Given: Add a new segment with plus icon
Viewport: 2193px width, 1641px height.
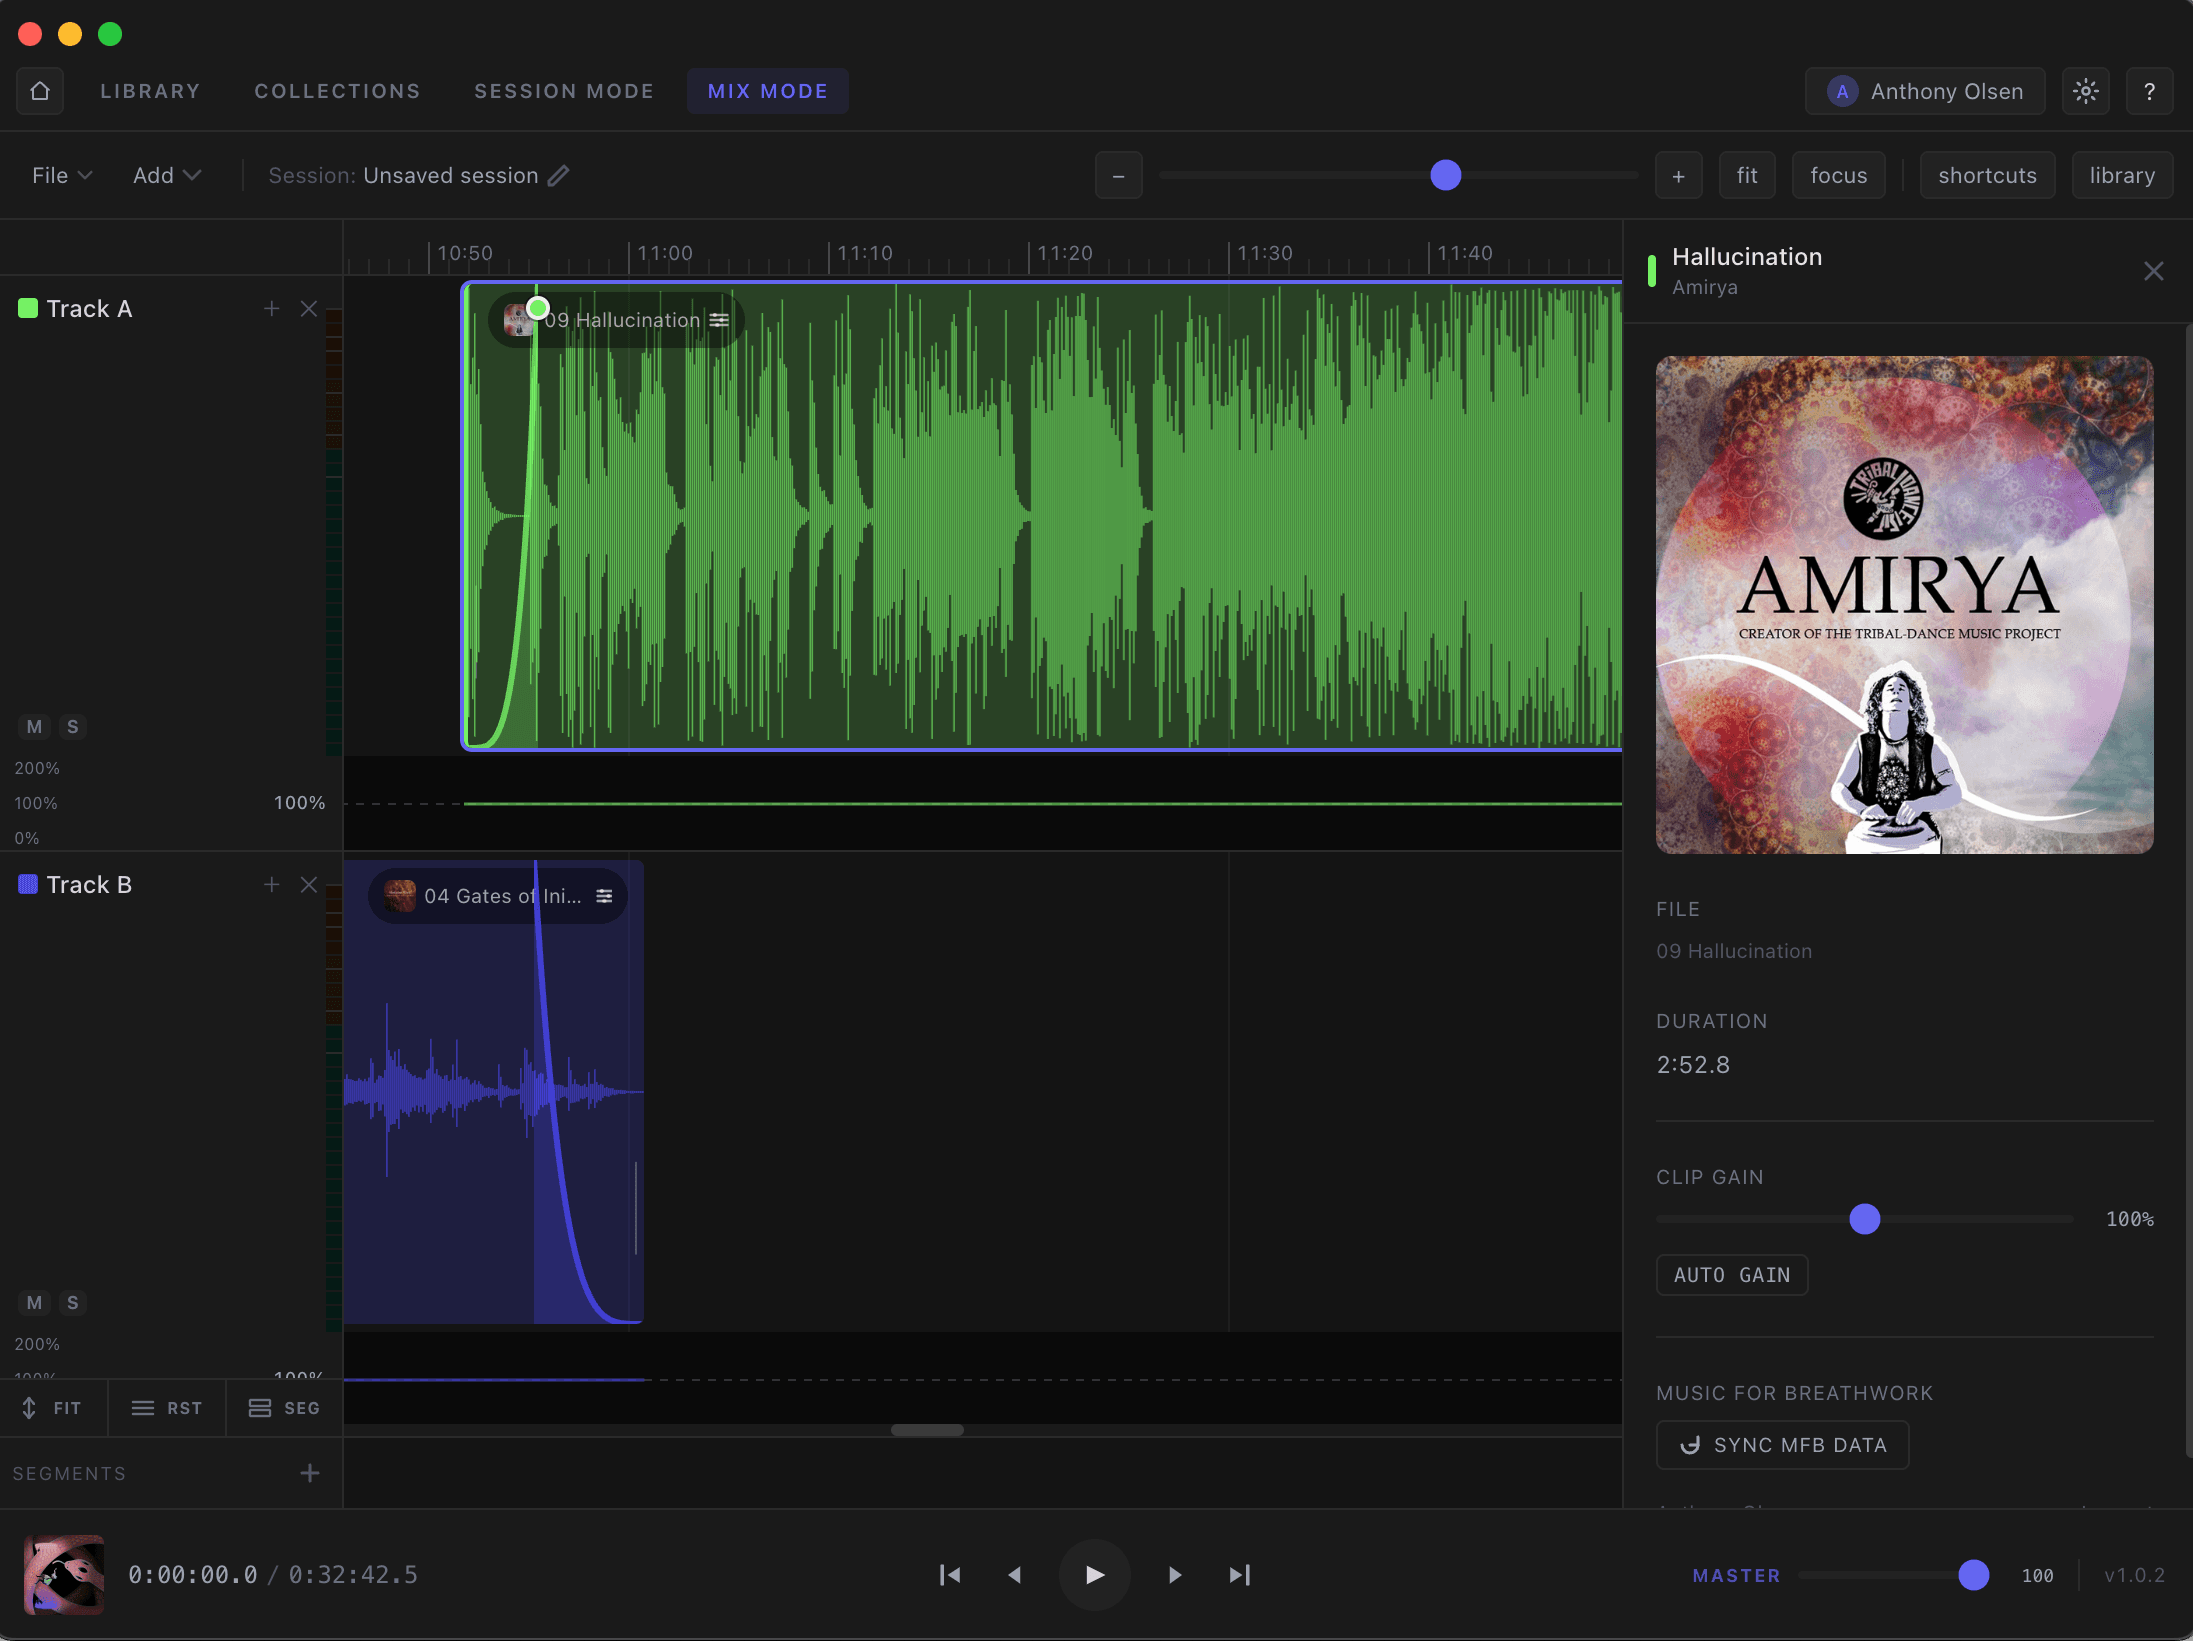Looking at the screenshot, I should tap(310, 1473).
